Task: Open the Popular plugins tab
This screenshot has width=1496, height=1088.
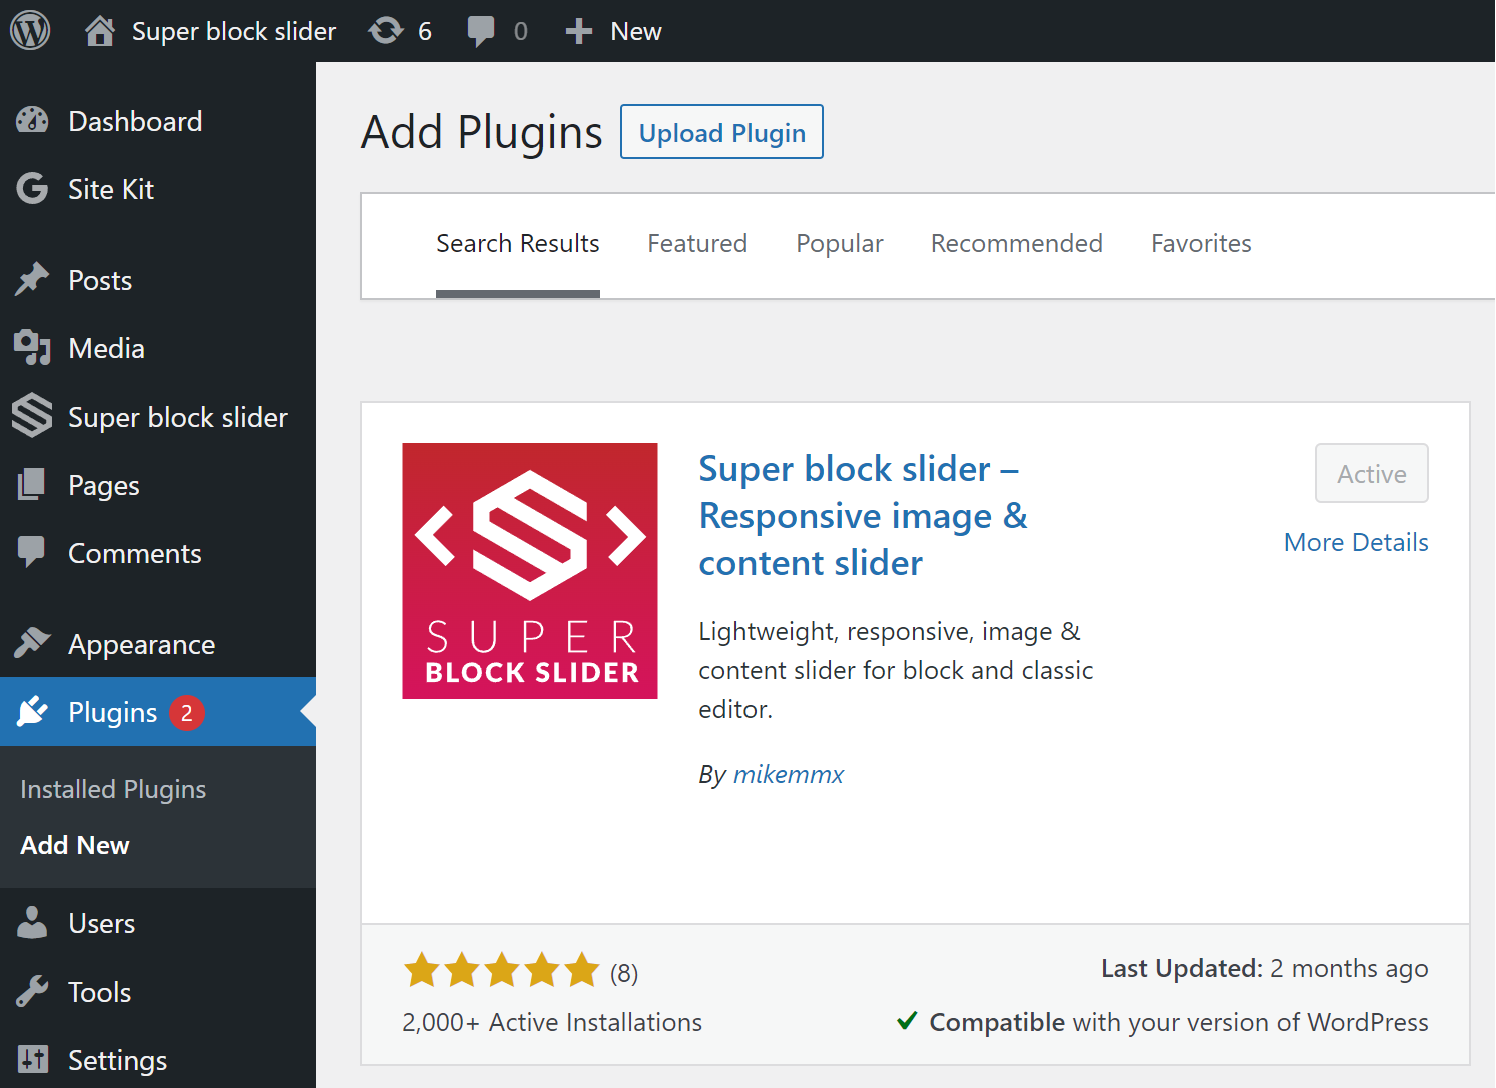Action: pos(840,243)
